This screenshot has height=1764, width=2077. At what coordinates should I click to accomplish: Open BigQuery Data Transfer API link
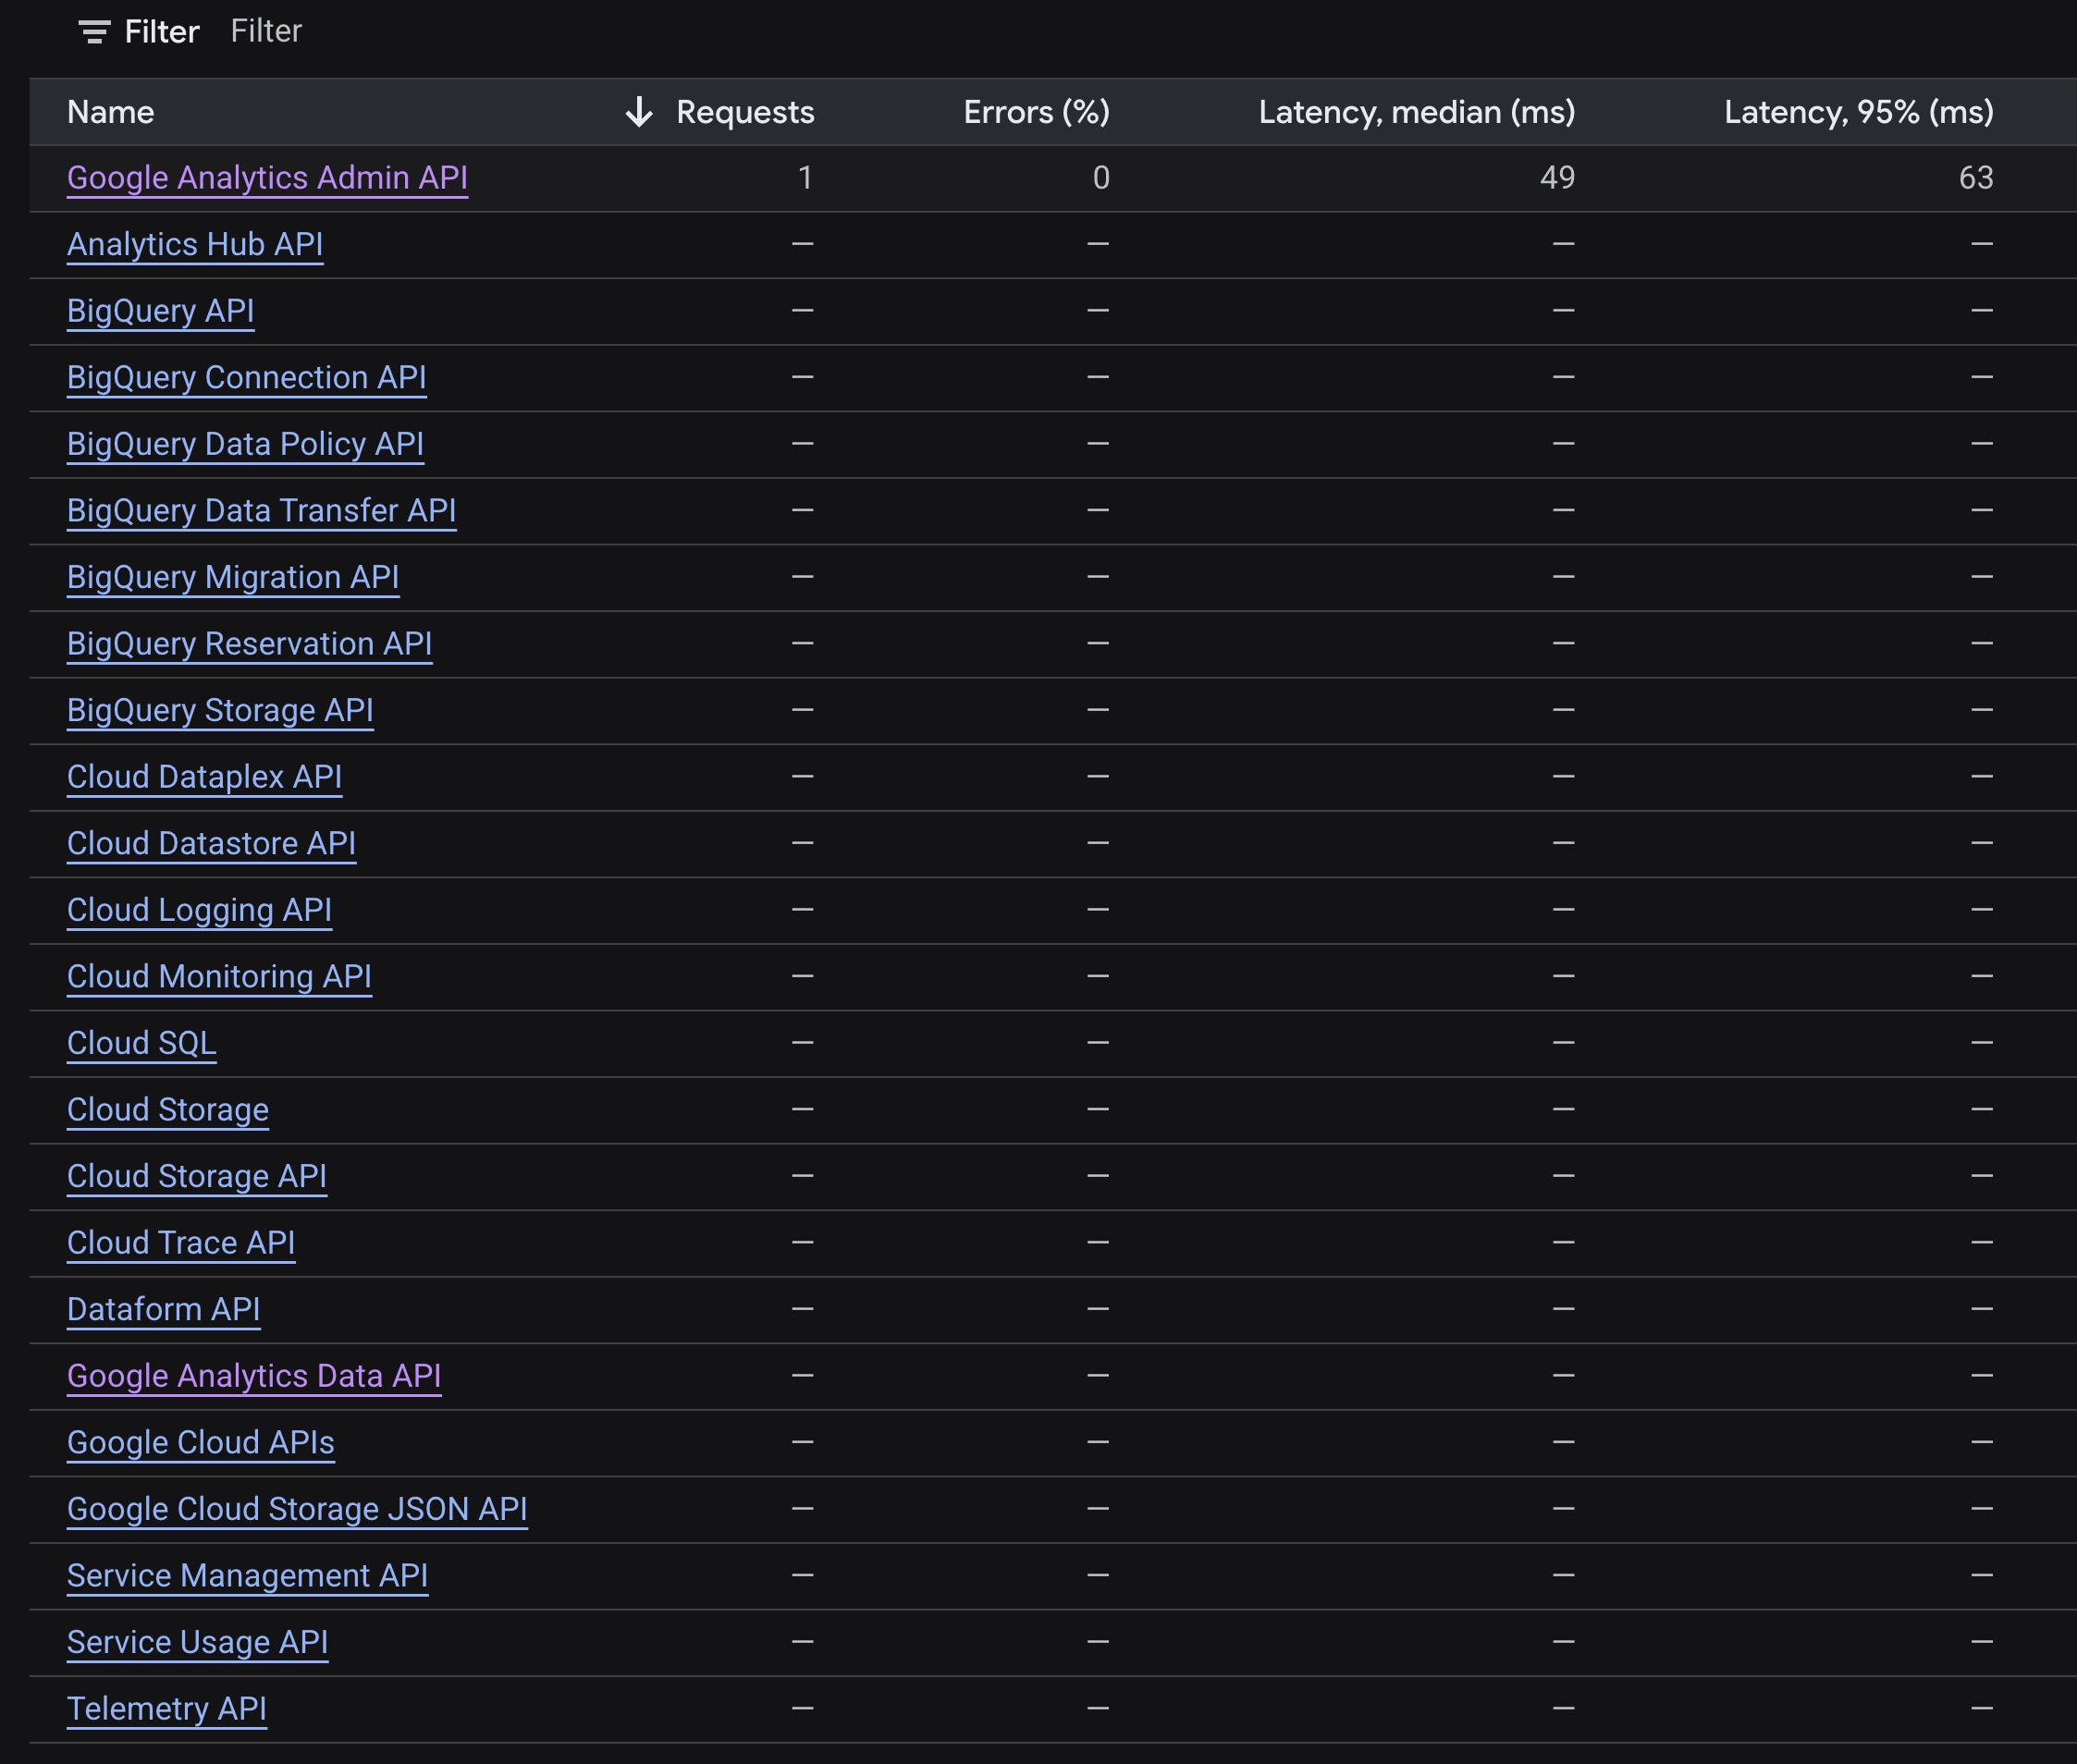[262, 511]
